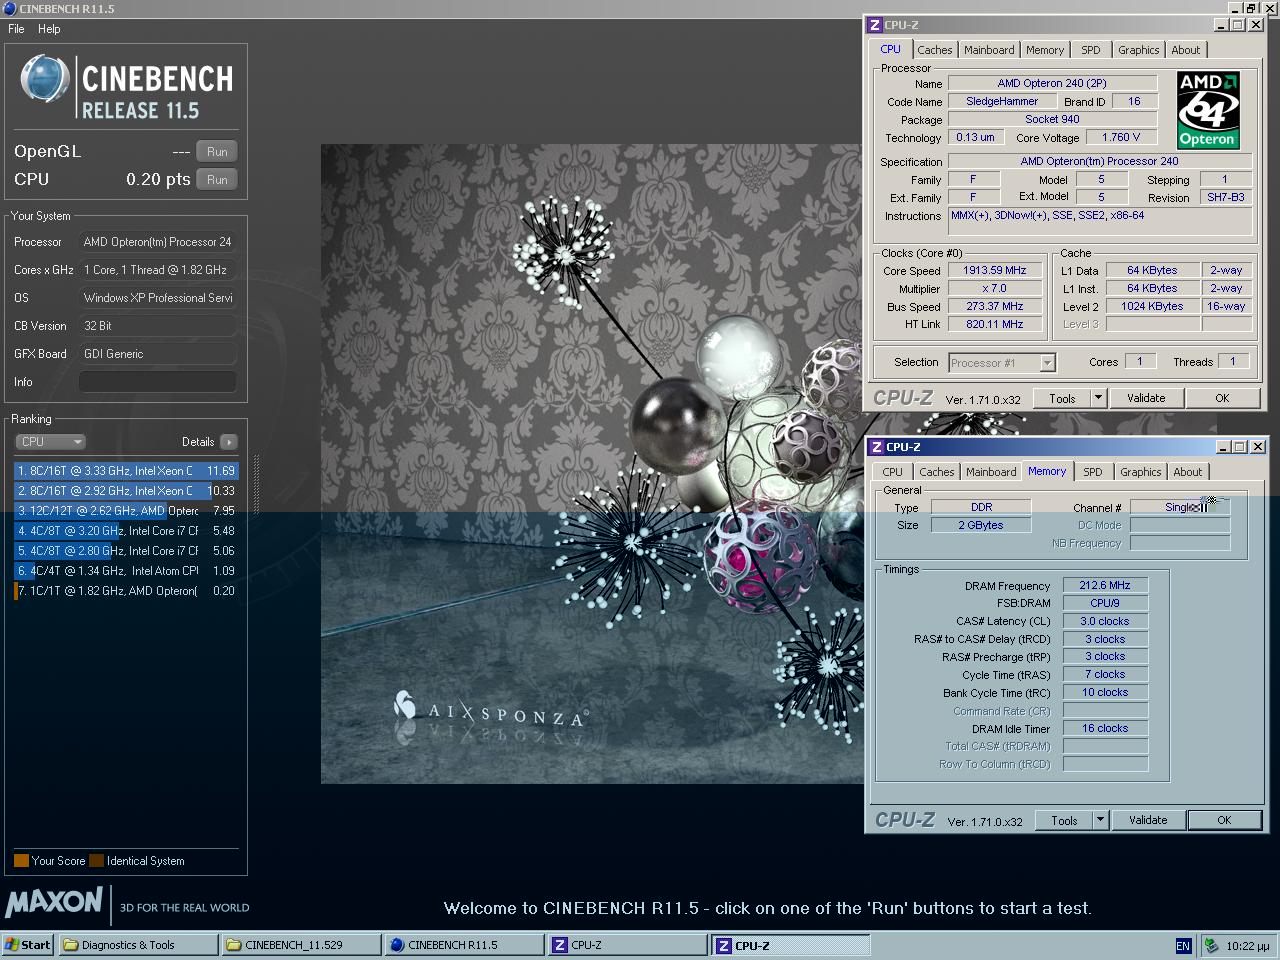1280x960 pixels.
Task: Restore down the Cinebench window
Action: [x=1251, y=8]
